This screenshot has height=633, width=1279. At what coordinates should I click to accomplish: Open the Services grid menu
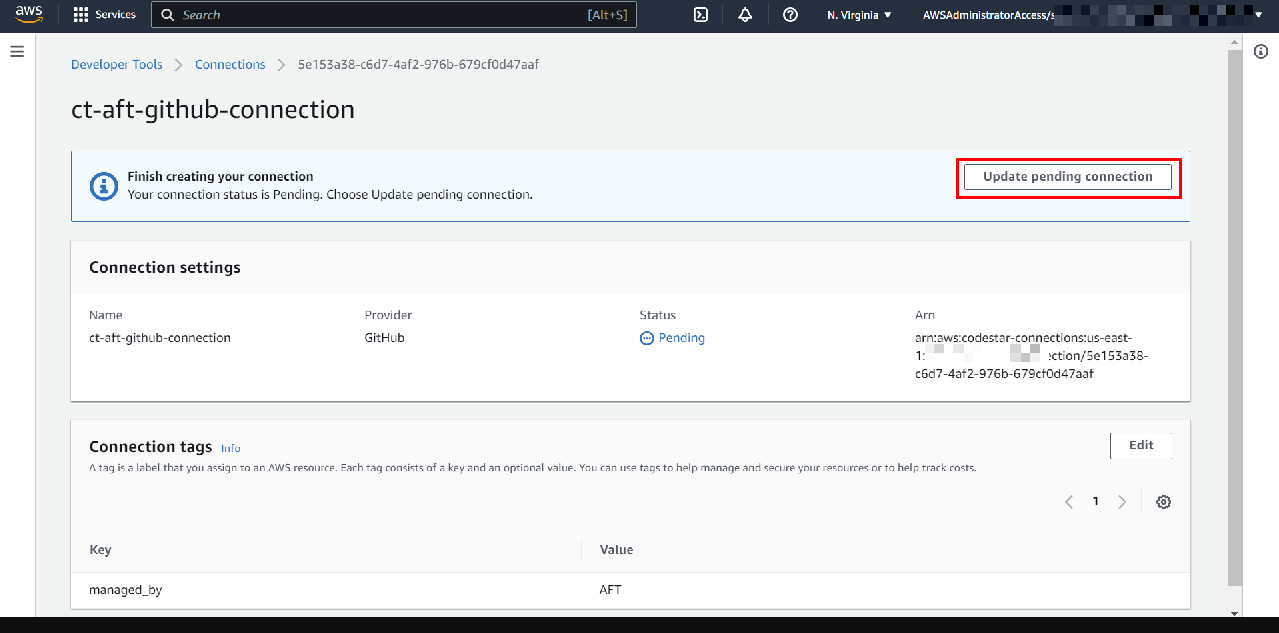(x=105, y=15)
